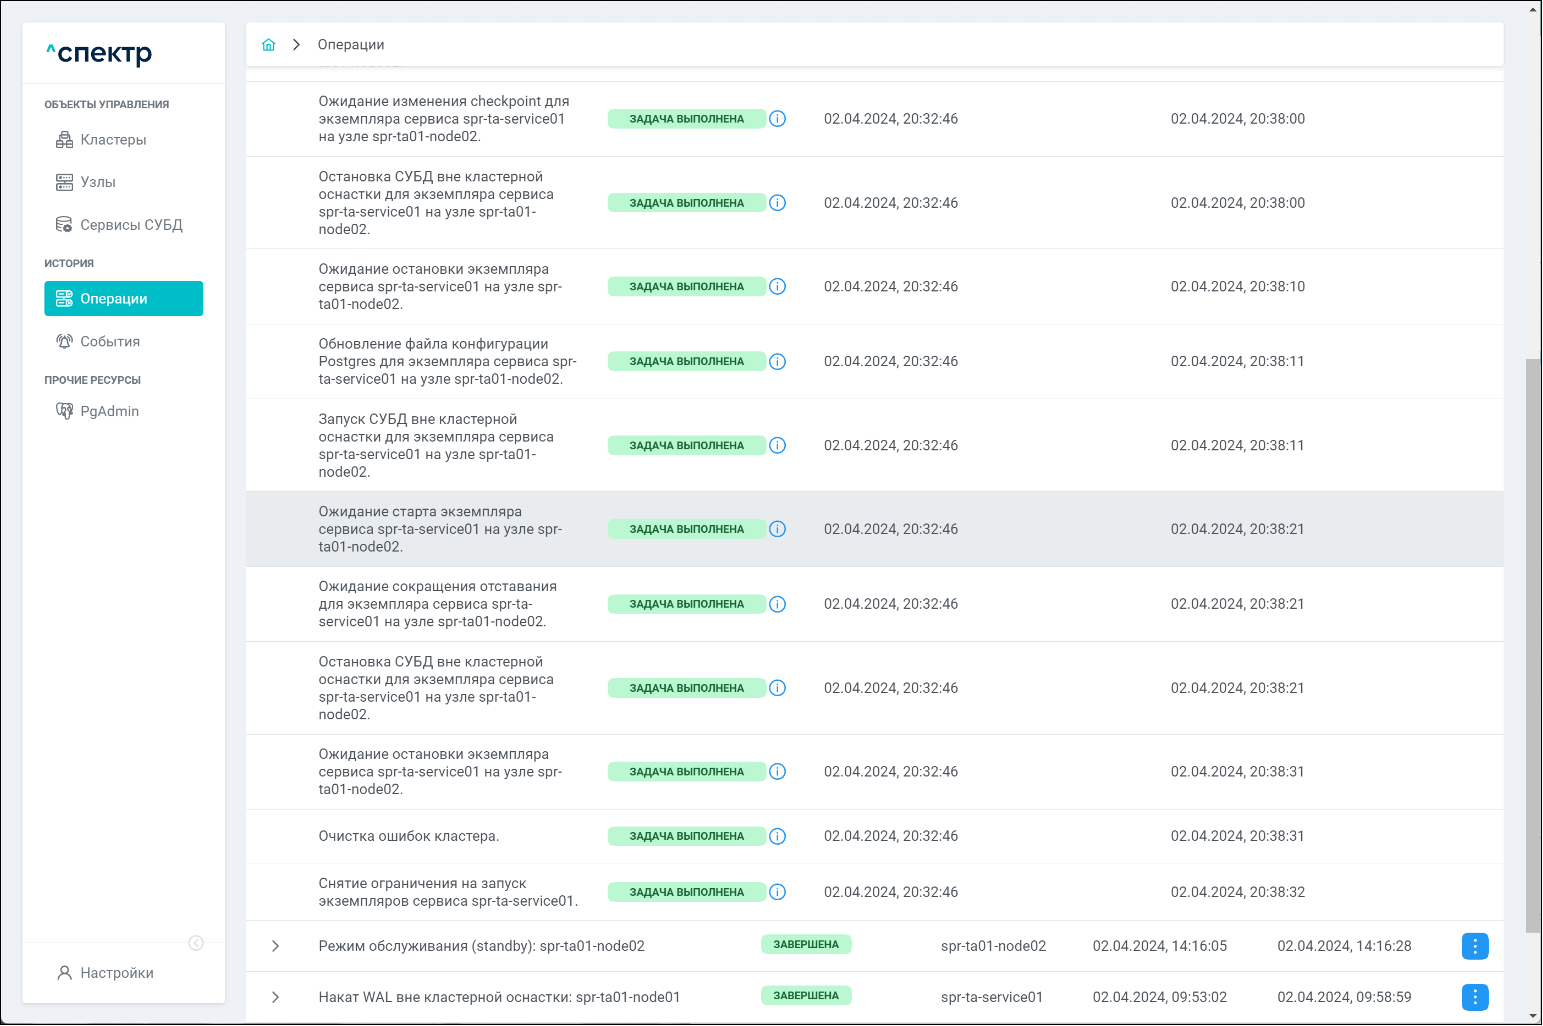Show info for Снятие ограничения на запуск task
This screenshot has width=1543, height=1026.
coord(778,892)
